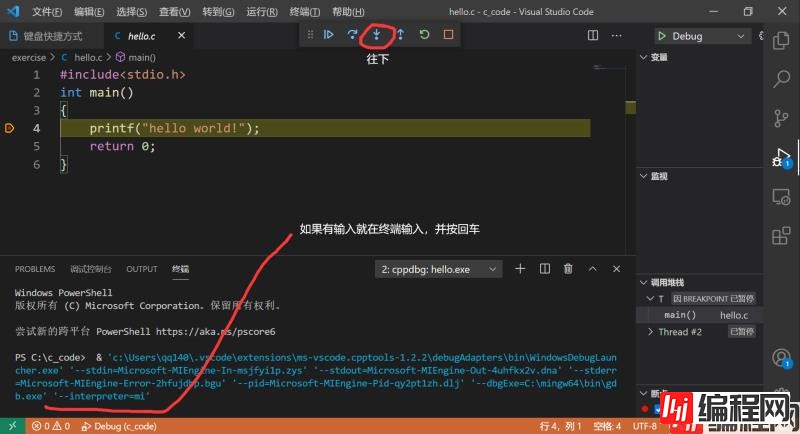This screenshot has height=434, width=800.
Task: Collapse the paused thread in call stack
Action: click(650, 298)
